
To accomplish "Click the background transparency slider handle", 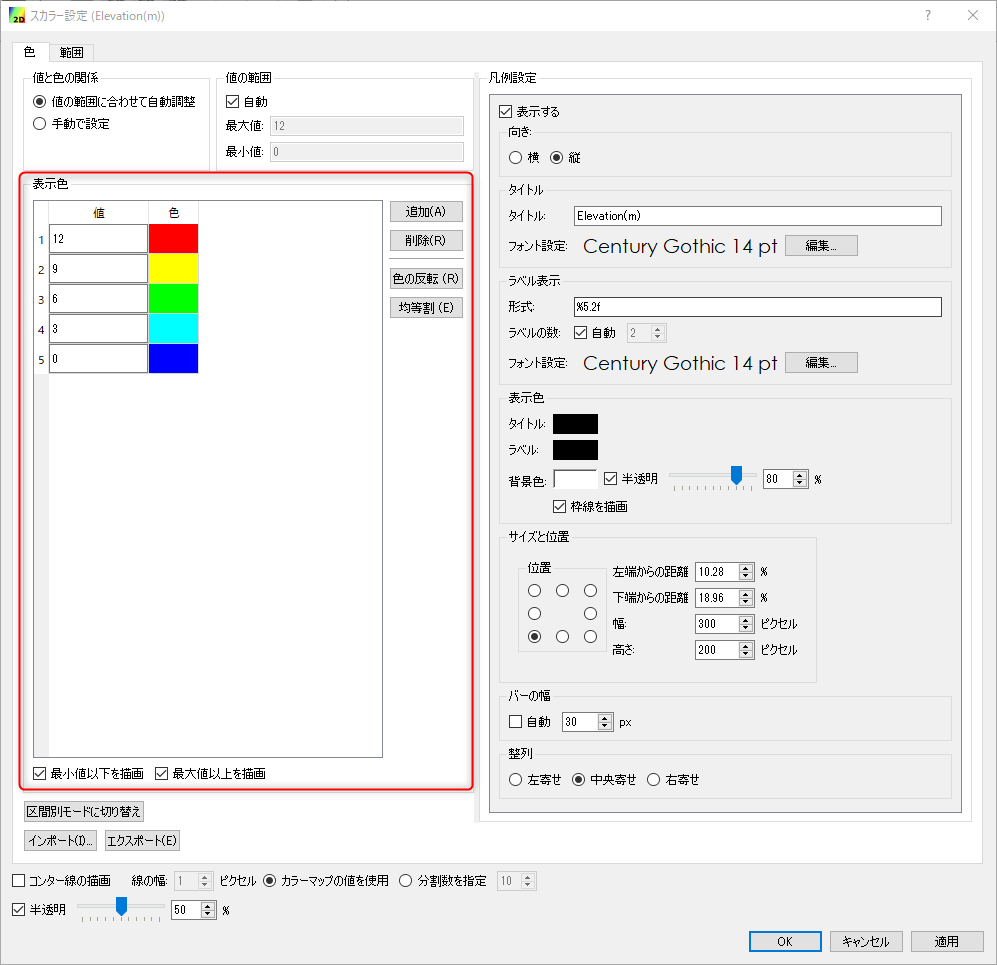I will [736, 475].
